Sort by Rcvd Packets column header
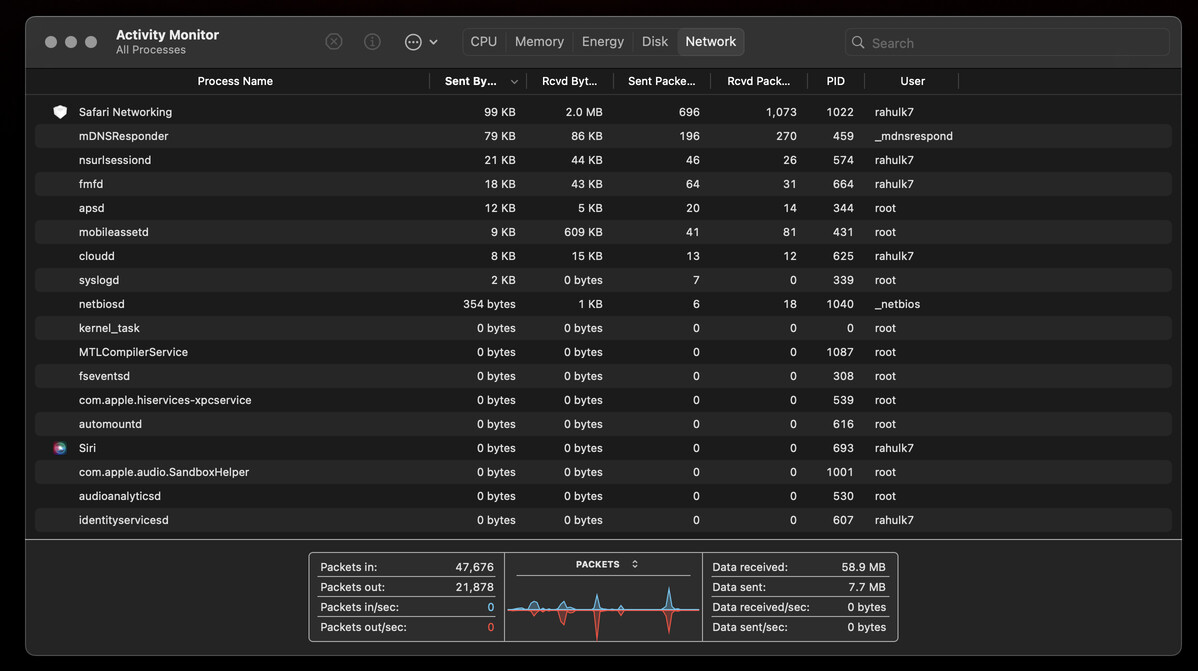 point(759,81)
